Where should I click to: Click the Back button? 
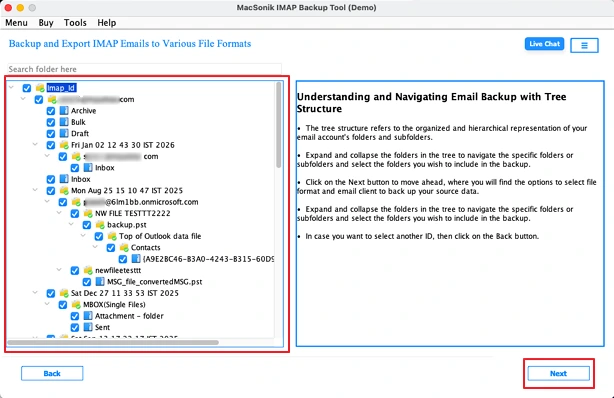52,373
